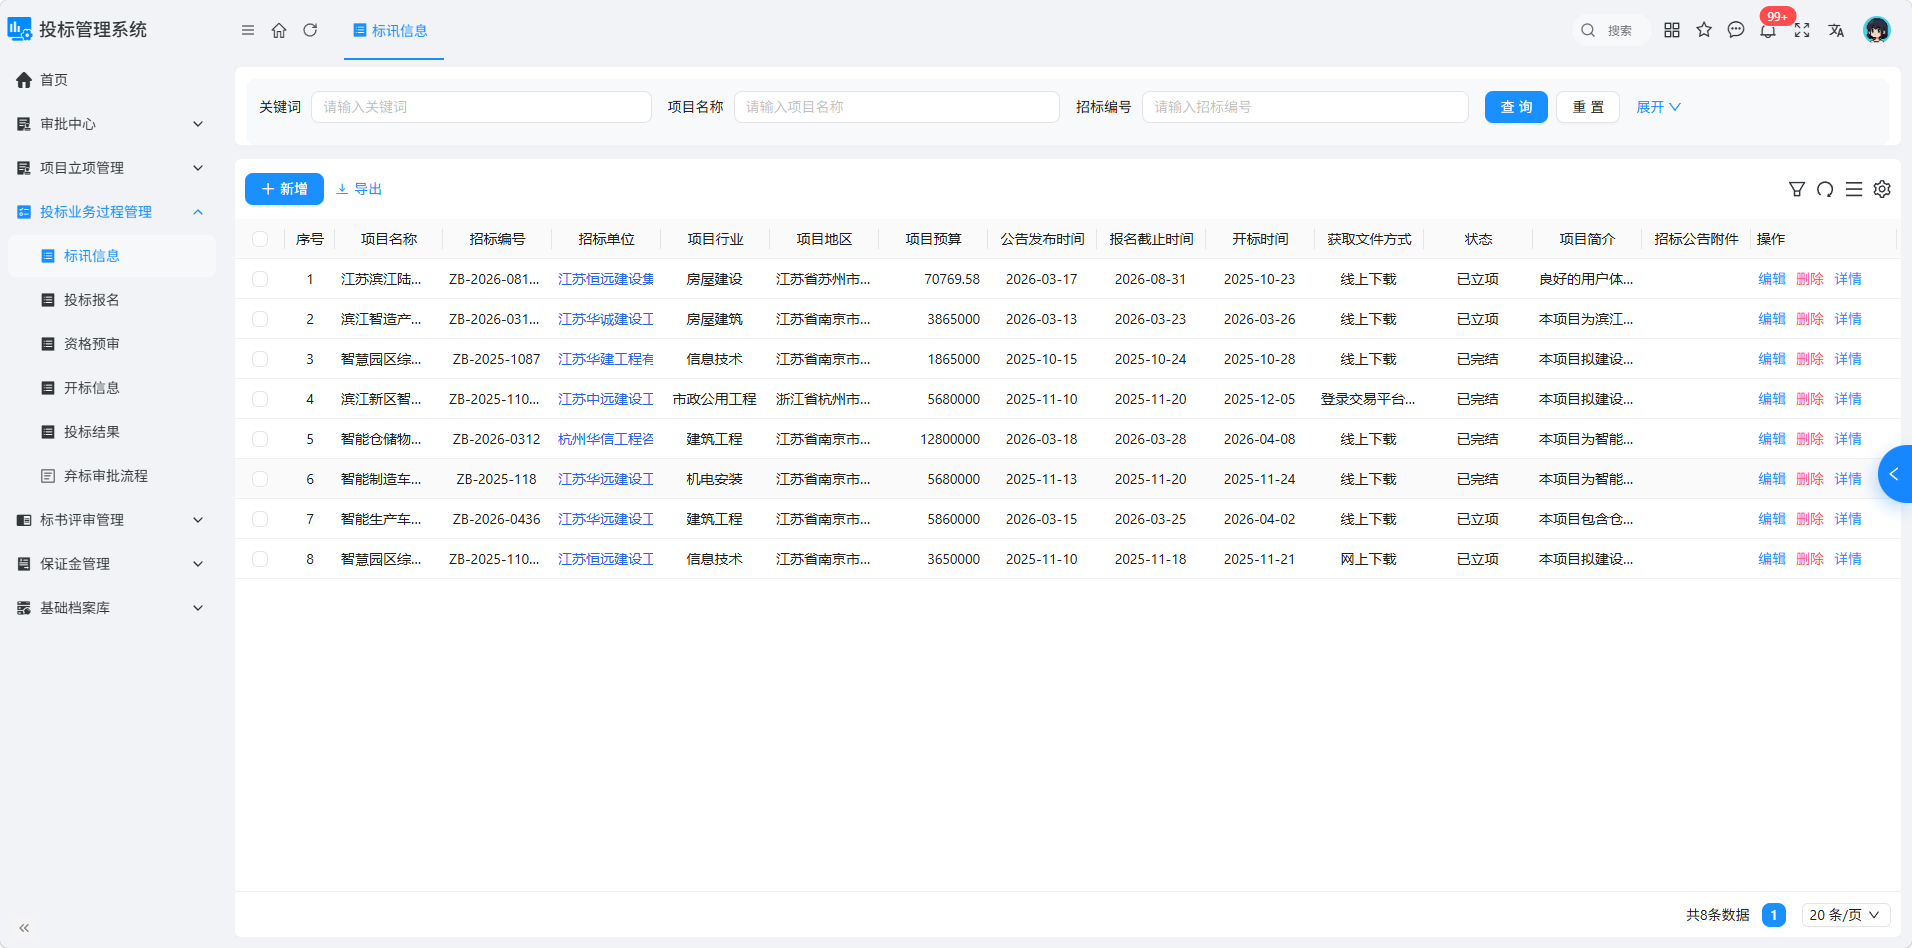Viewport: 1912px width, 948px height.
Task: Expand more search filters via 展开
Action: pyautogui.click(x=1658, y=107)
